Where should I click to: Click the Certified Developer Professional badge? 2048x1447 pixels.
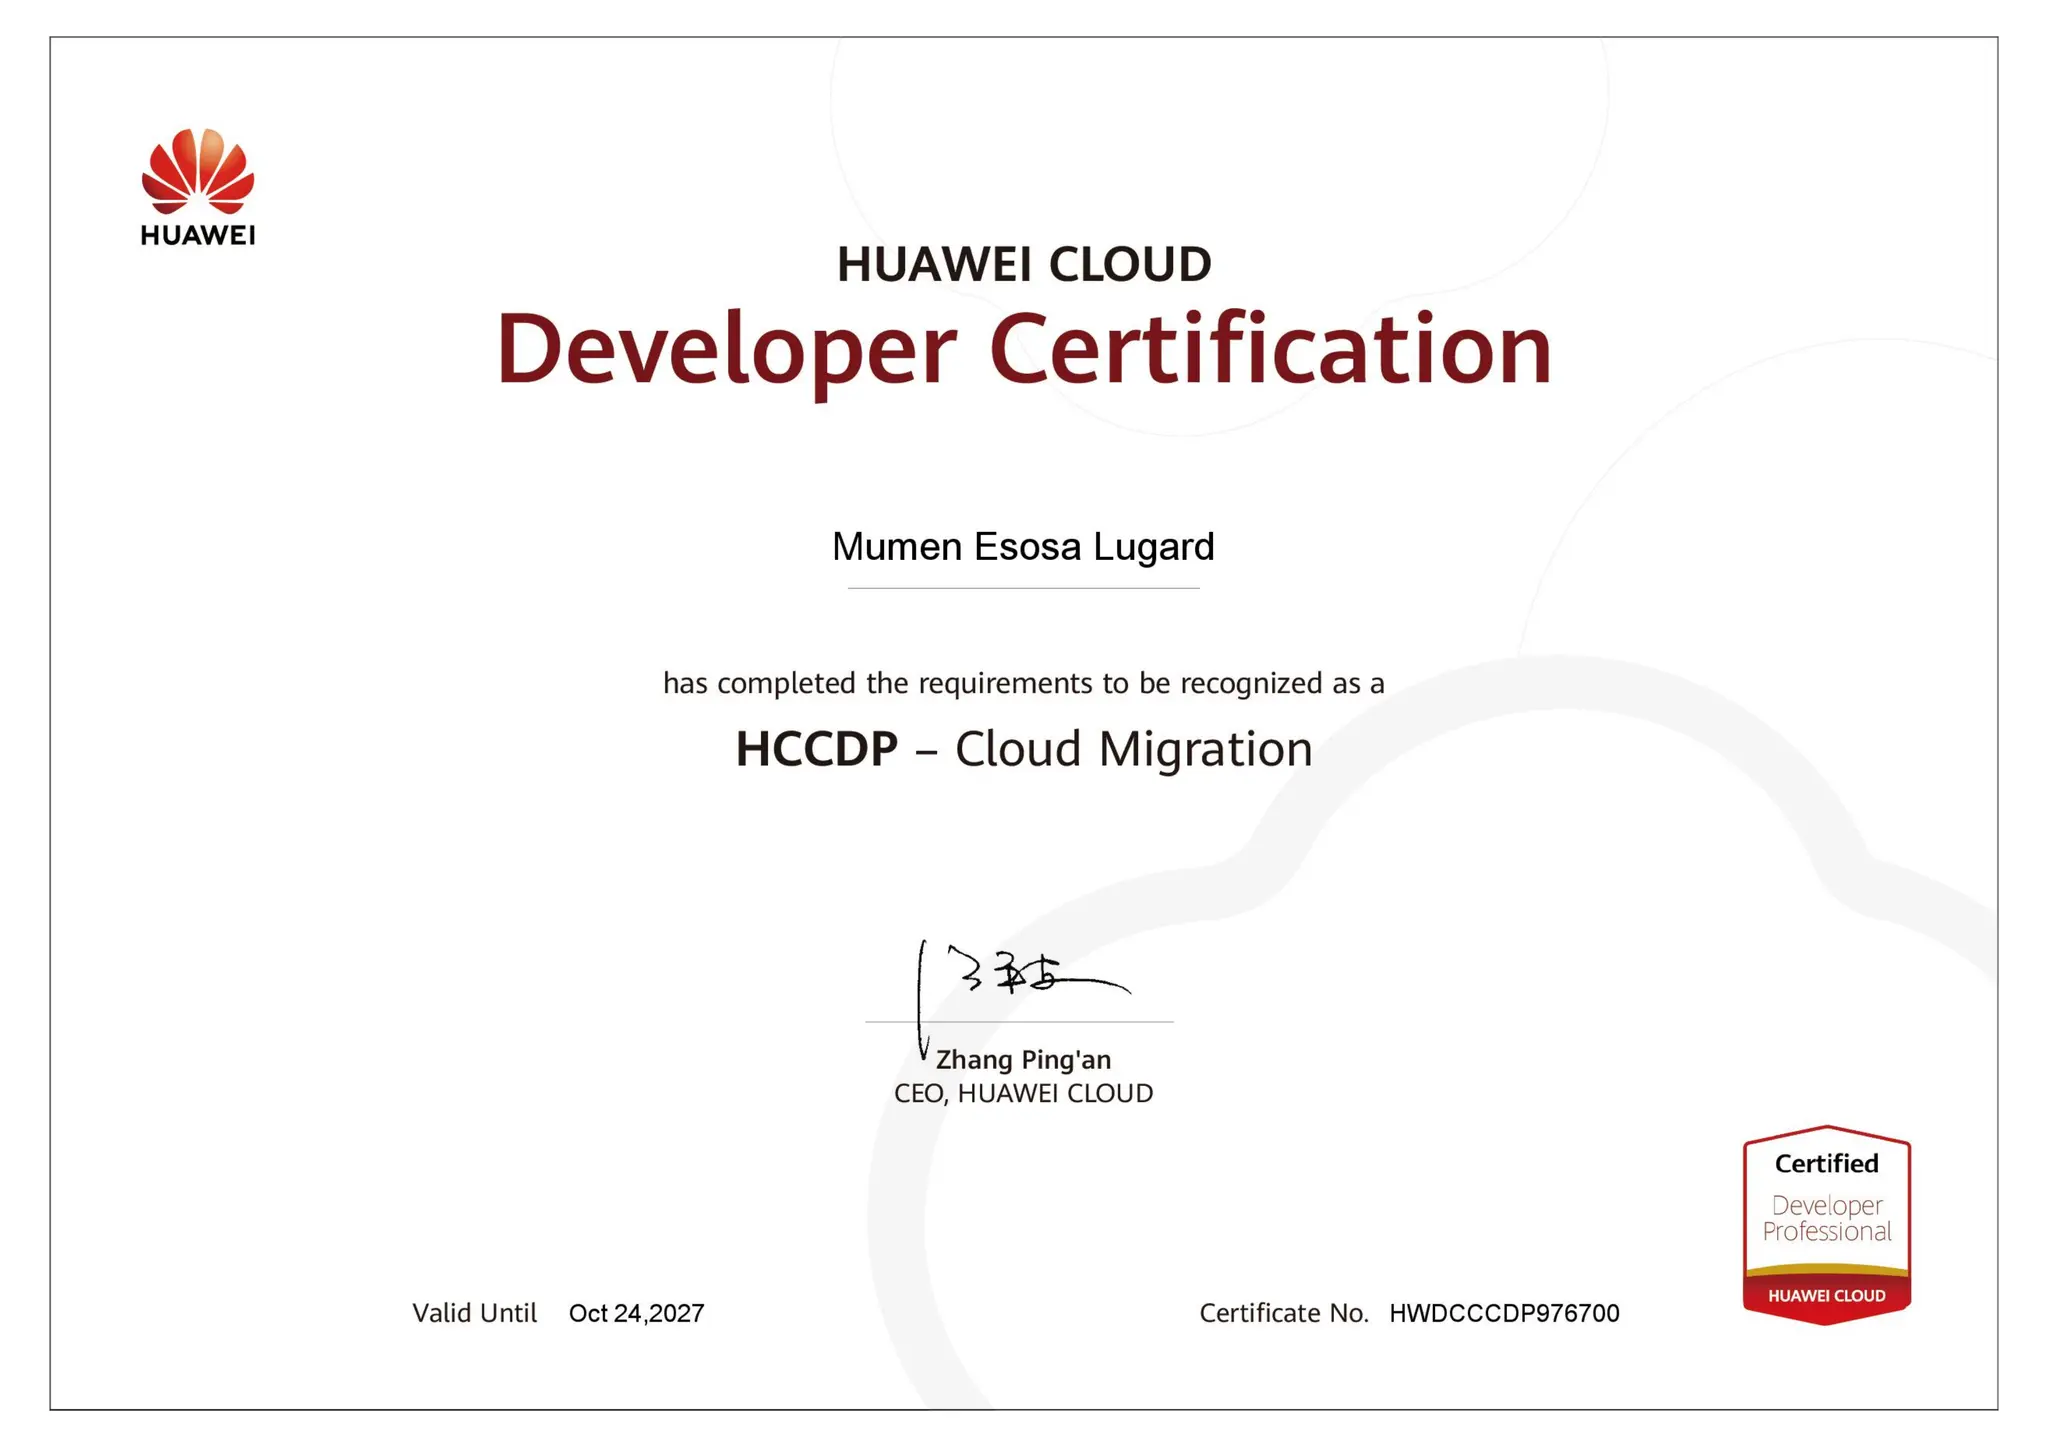point(1826,1224)
